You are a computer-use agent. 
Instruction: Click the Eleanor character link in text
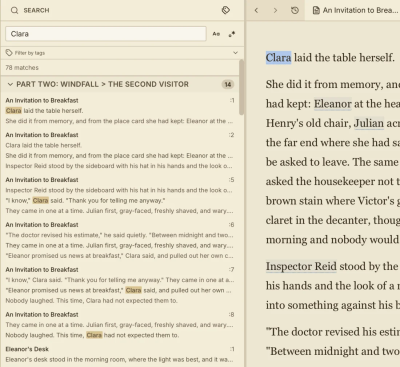pos(332,104)
